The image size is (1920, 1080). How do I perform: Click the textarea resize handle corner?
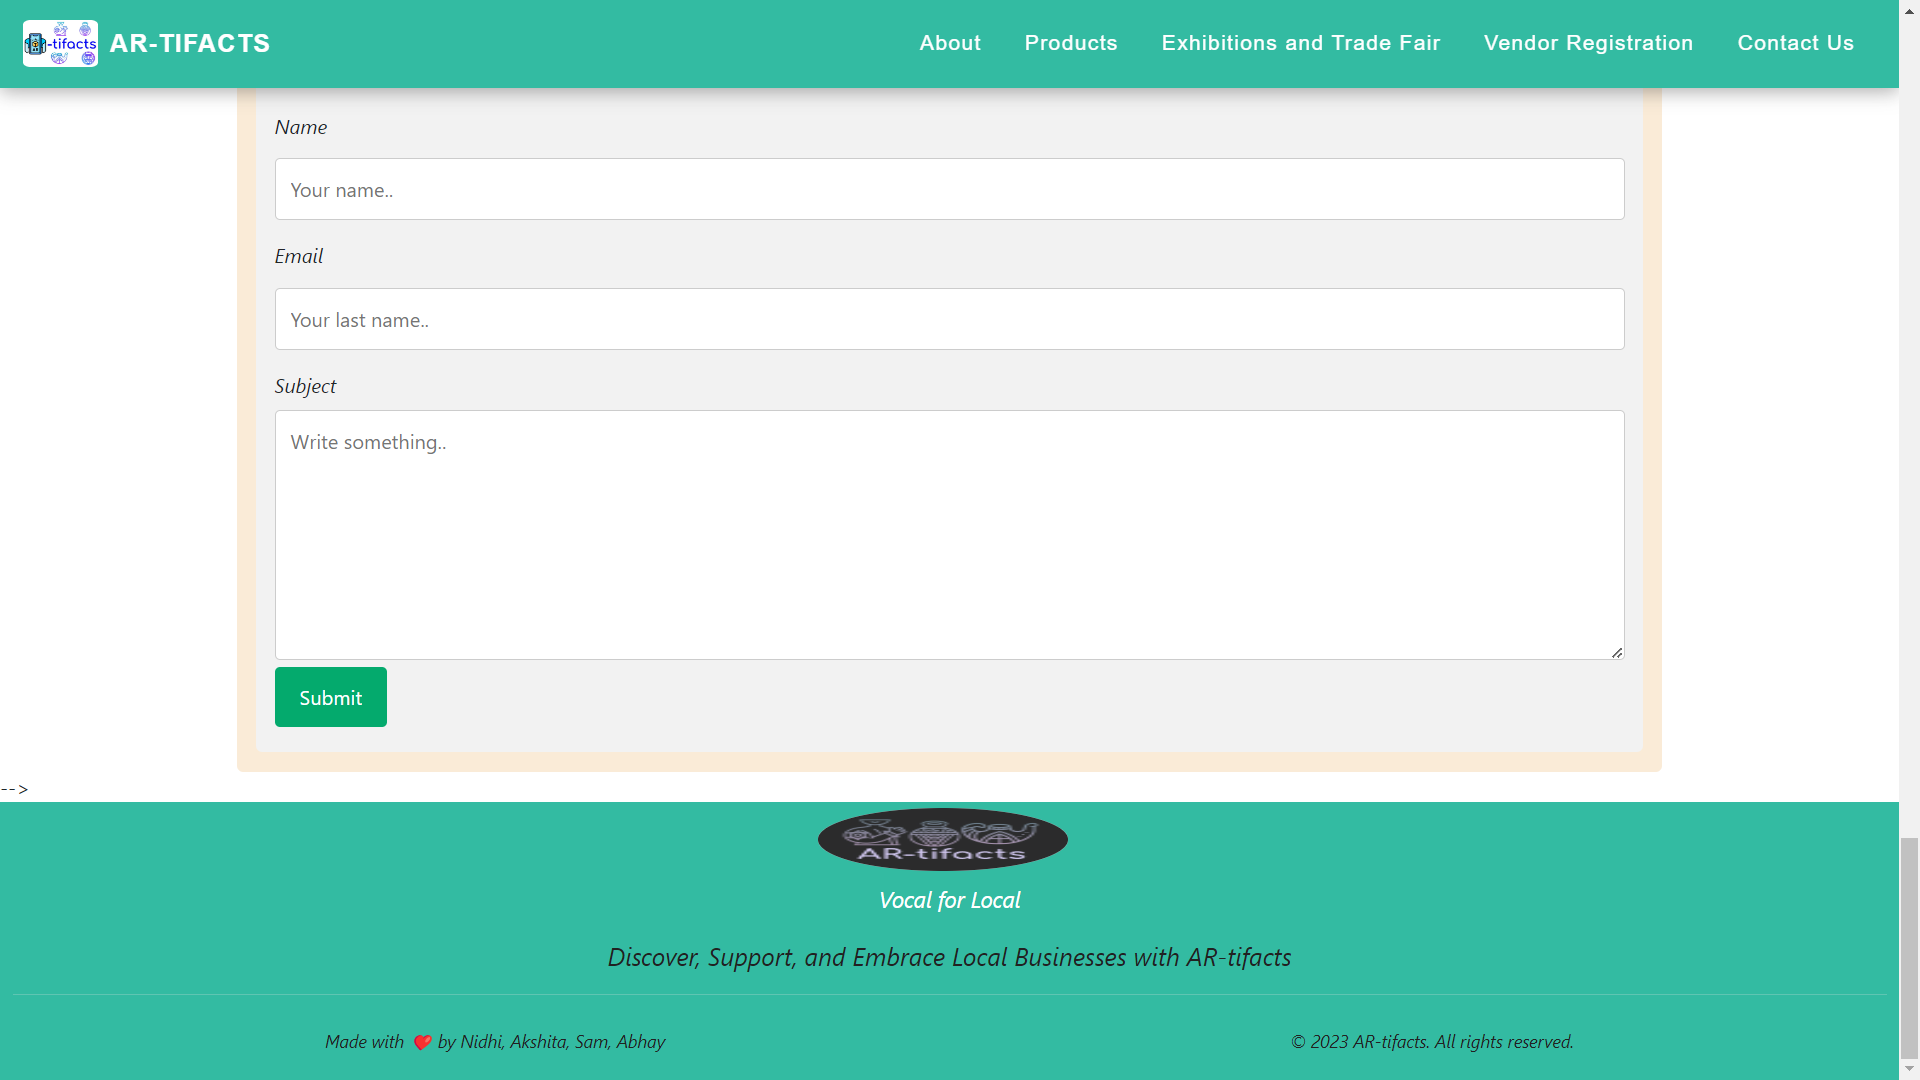click(x=1616, y=652)
